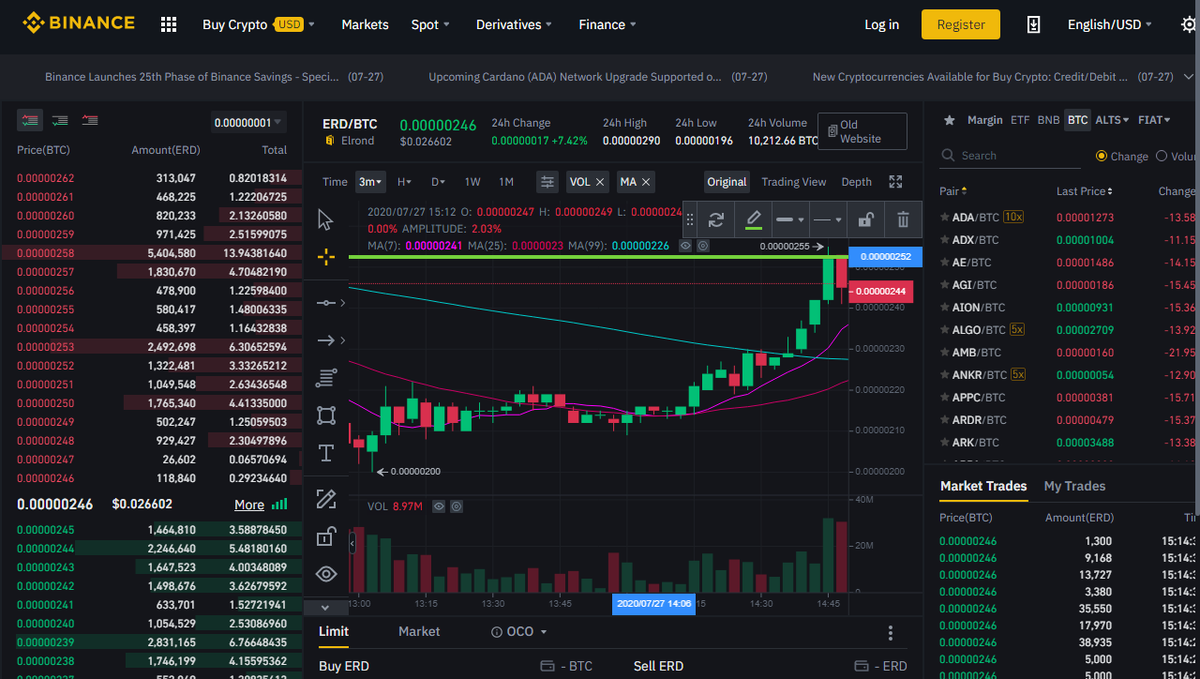Select the text annotation tool
The width and height of the screenshot is (1200, 679).
click(x=325, y=453)
